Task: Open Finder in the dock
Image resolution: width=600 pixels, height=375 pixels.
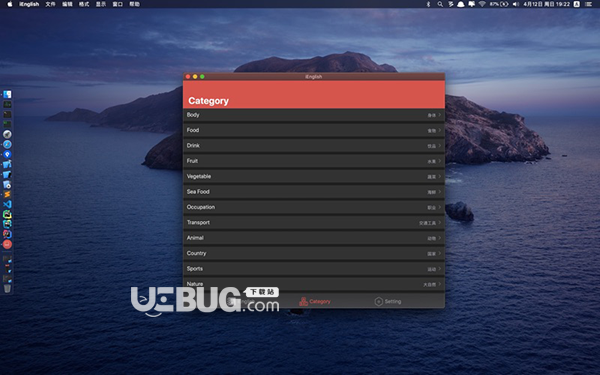Action: click(7, 94)
